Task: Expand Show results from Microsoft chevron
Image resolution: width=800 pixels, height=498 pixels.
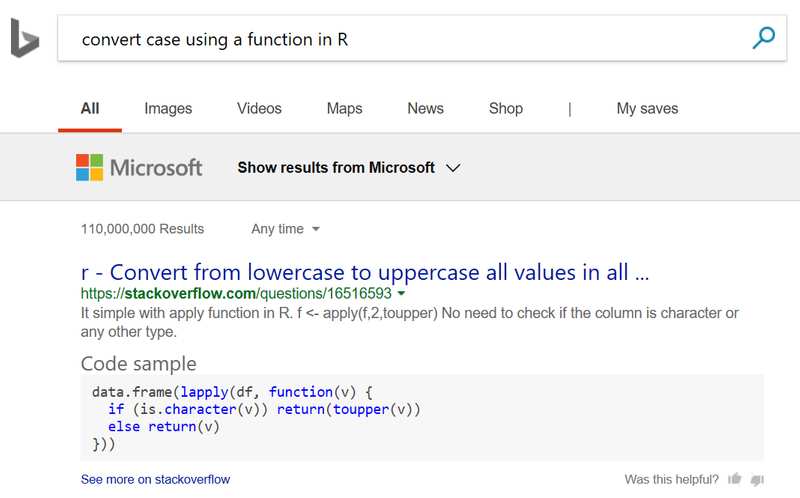Action: click(x=453, y=168)
